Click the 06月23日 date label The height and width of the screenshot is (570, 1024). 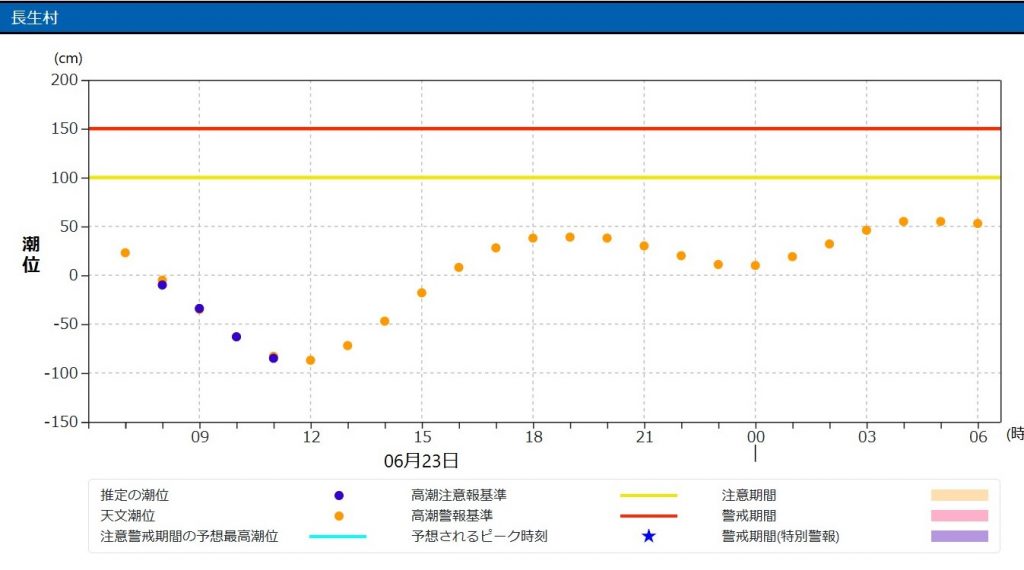[x=421, y=461]
